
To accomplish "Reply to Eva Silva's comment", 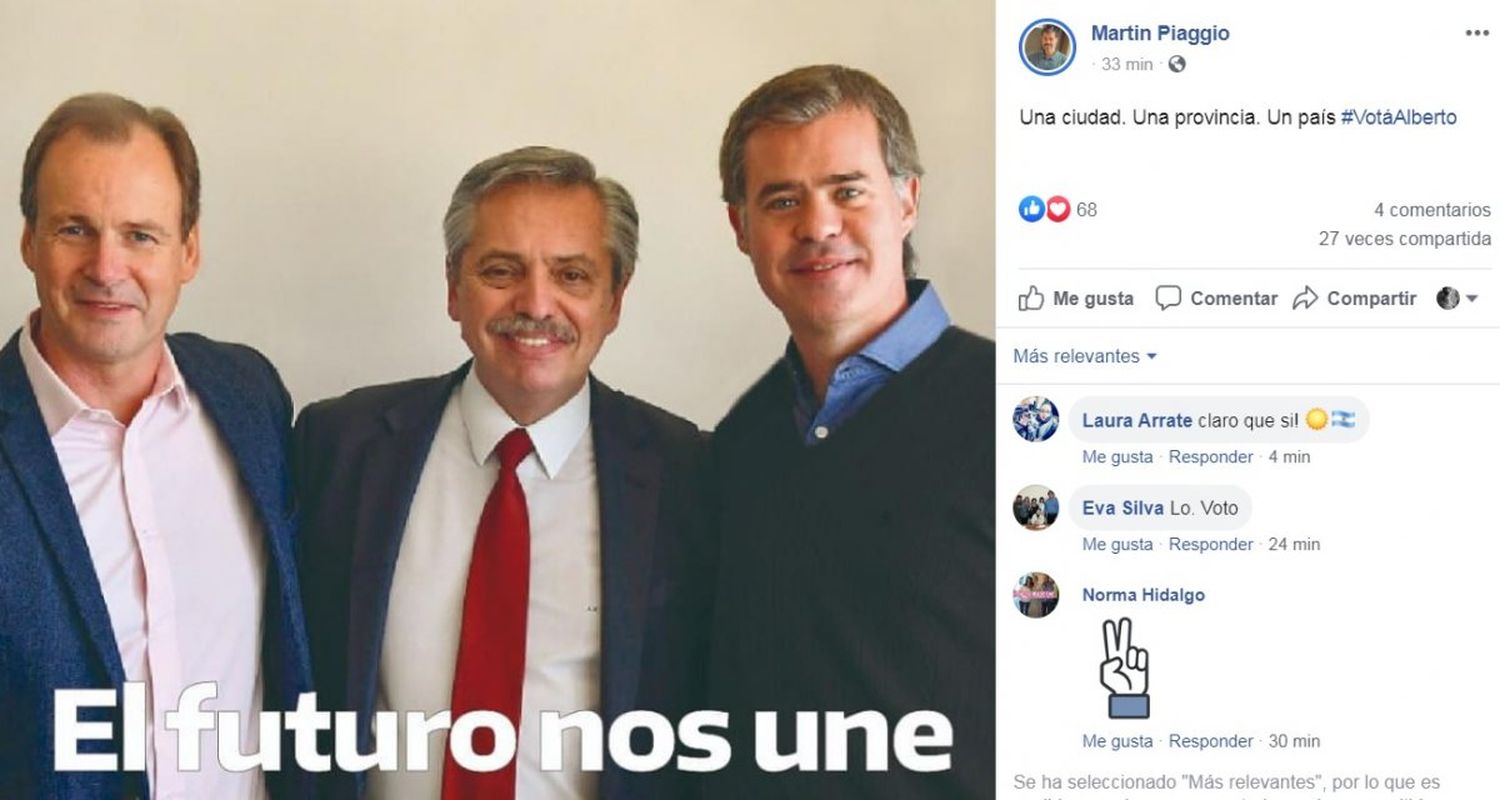I will point(1210,545).
